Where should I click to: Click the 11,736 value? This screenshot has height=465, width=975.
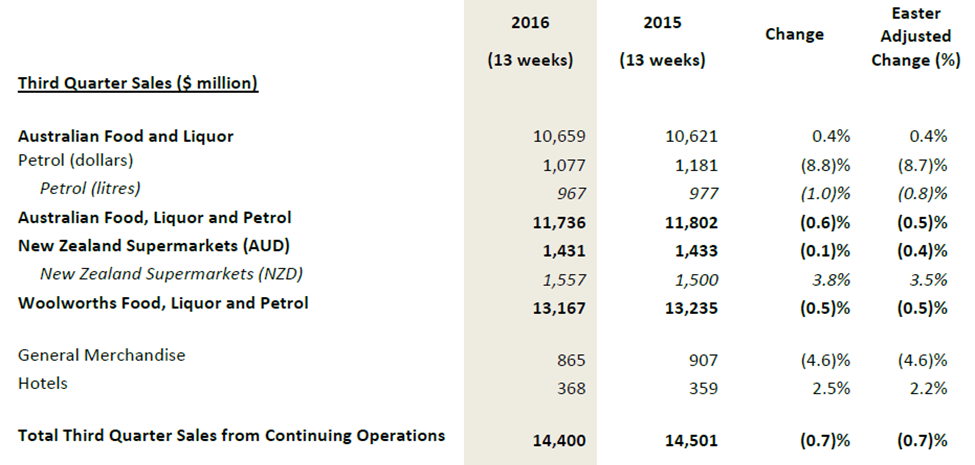(560, 223)
